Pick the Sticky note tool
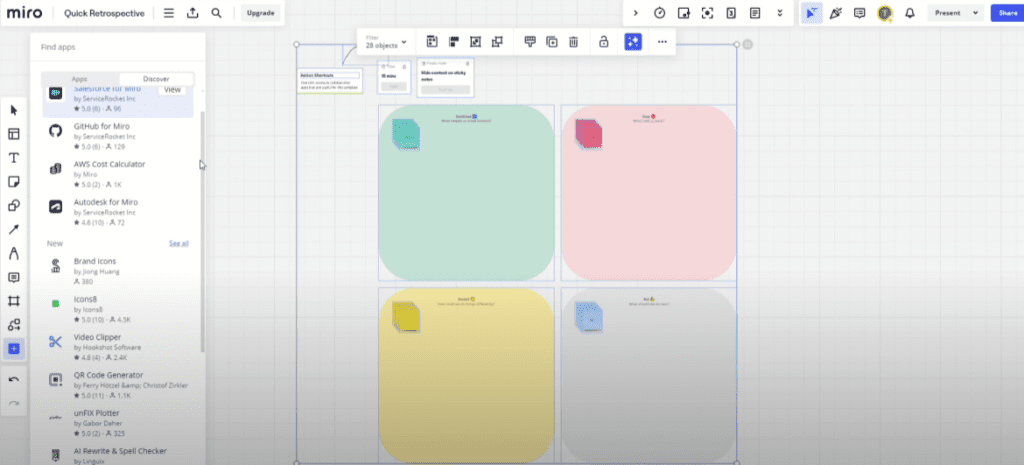 click(x=14, y=182)
